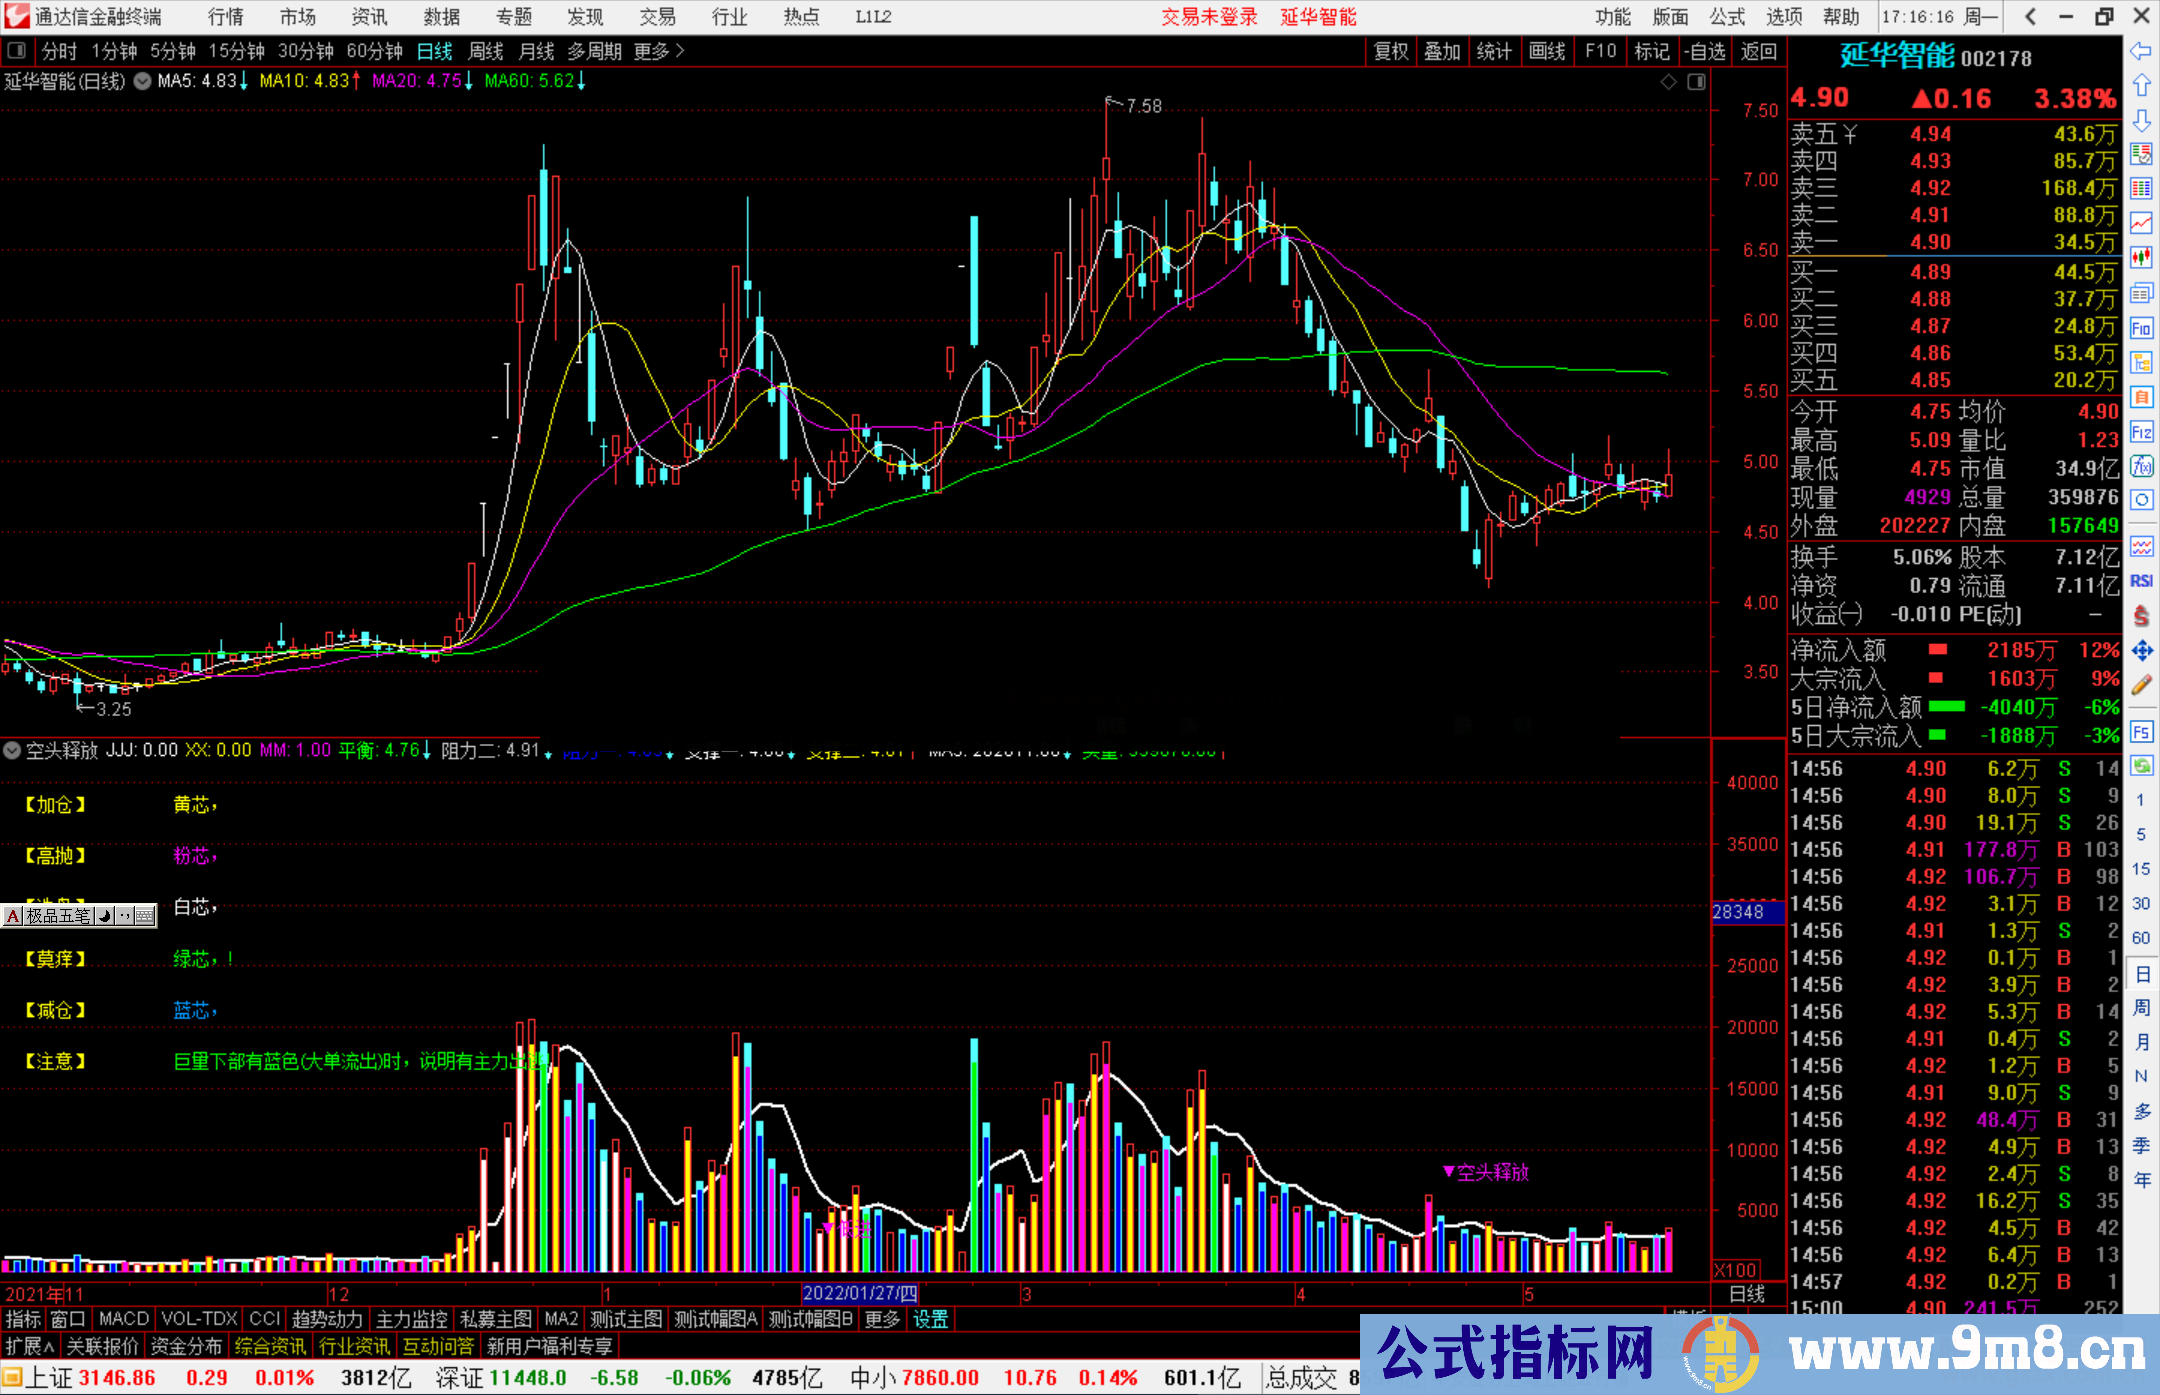Expand the dropdown beside 延华智能(日线) title
The image size is (2160, 1395).
[x=143, y=81]
